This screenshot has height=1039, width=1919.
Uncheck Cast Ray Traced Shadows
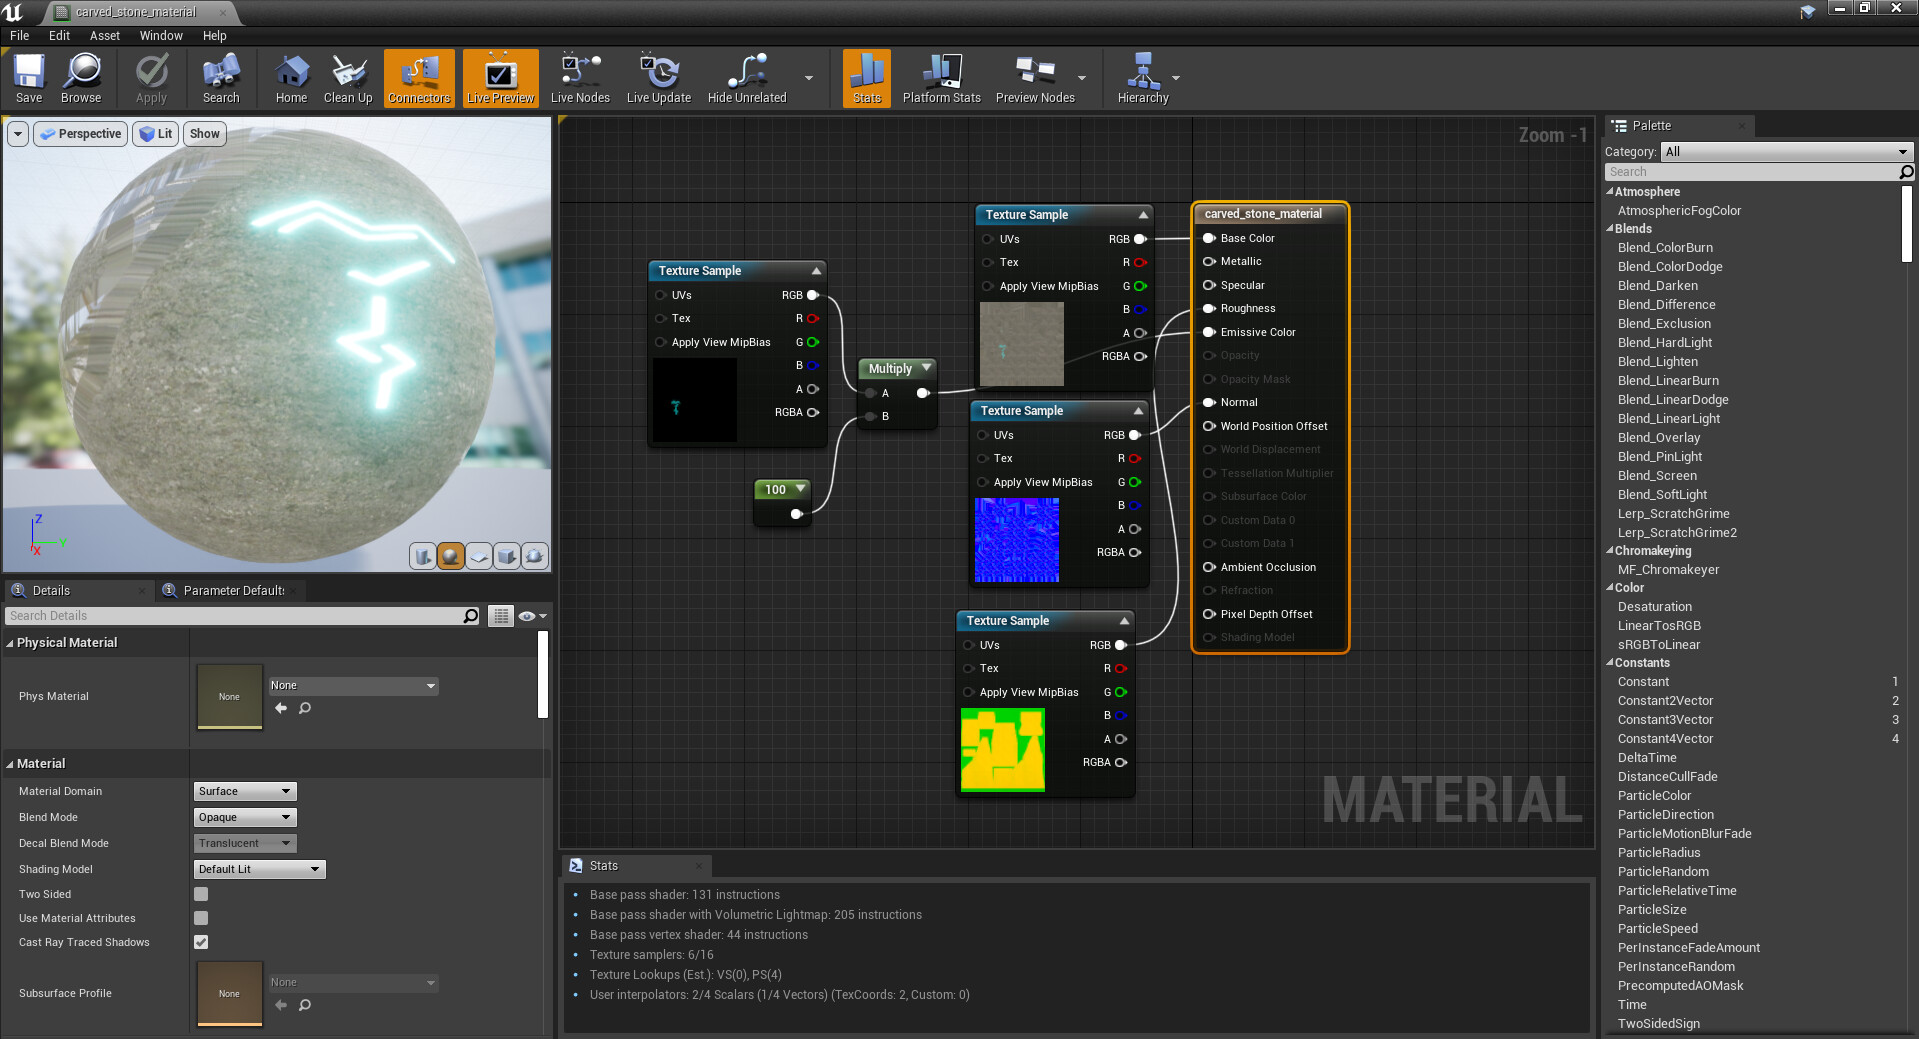tap(201, 942)
